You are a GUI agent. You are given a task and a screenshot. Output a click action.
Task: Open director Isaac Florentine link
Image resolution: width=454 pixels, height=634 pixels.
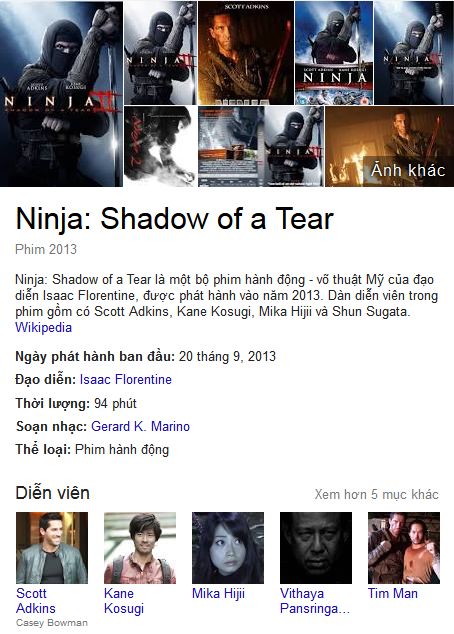point(126,379)
